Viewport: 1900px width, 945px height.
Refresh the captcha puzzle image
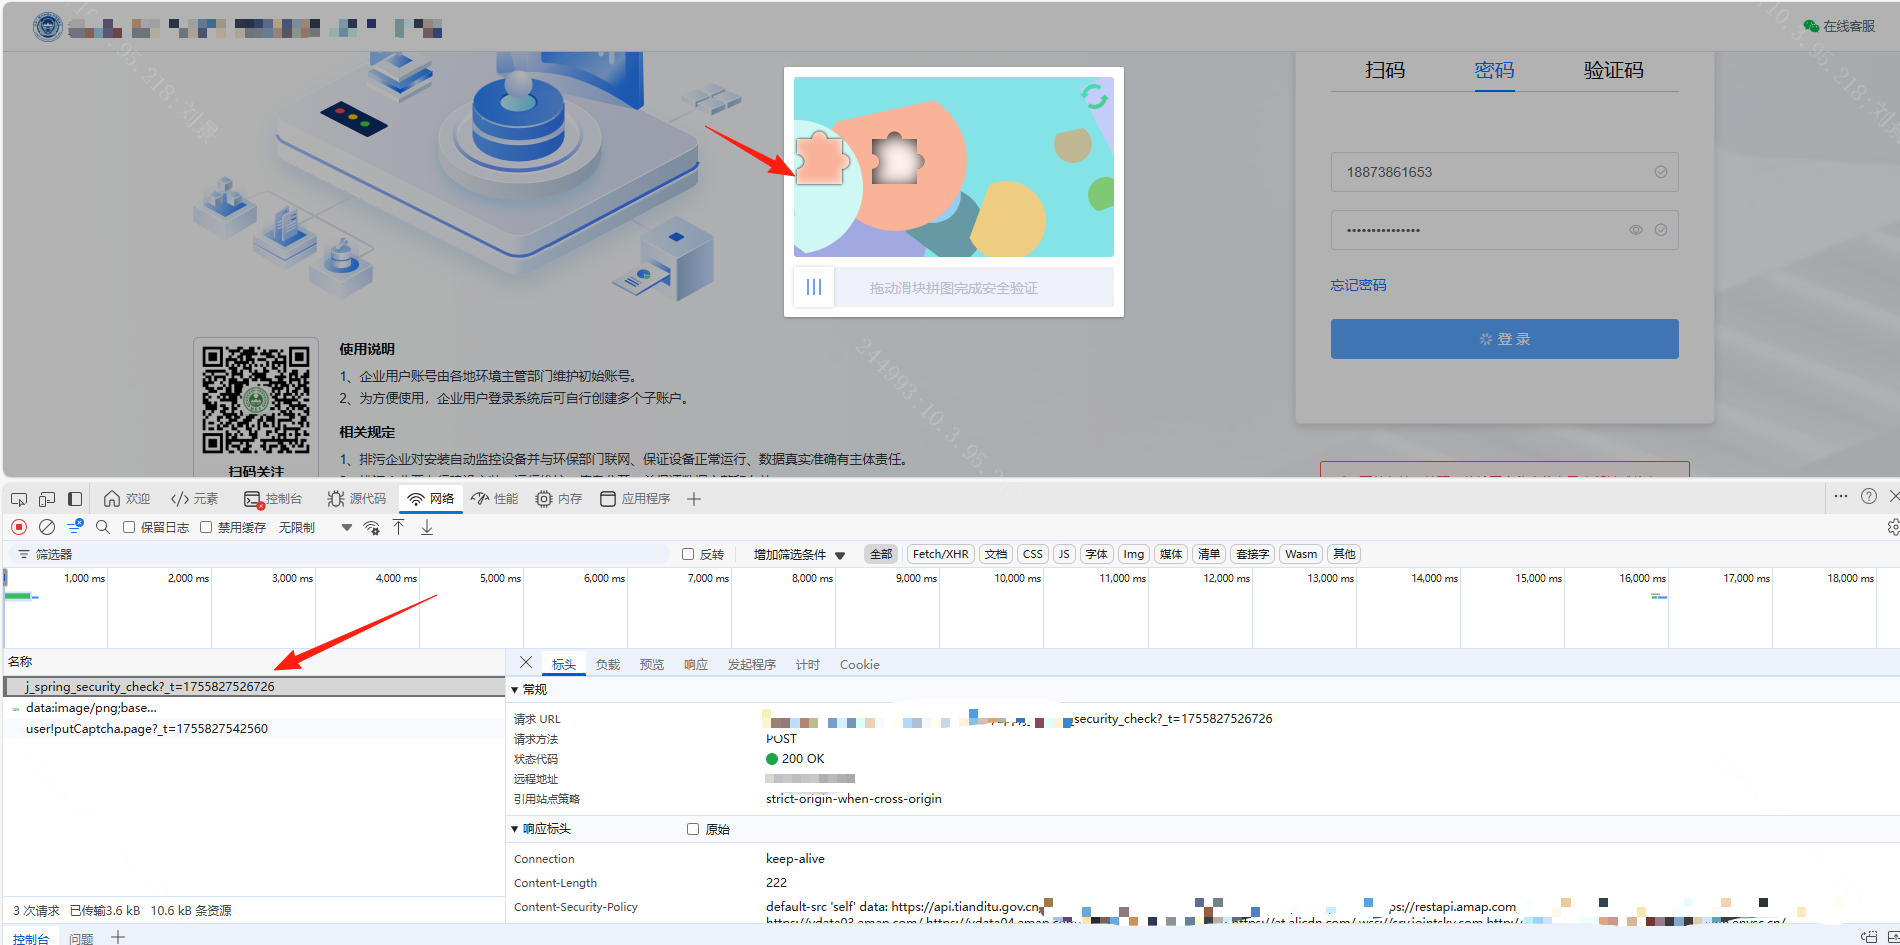coord(1094,96)
